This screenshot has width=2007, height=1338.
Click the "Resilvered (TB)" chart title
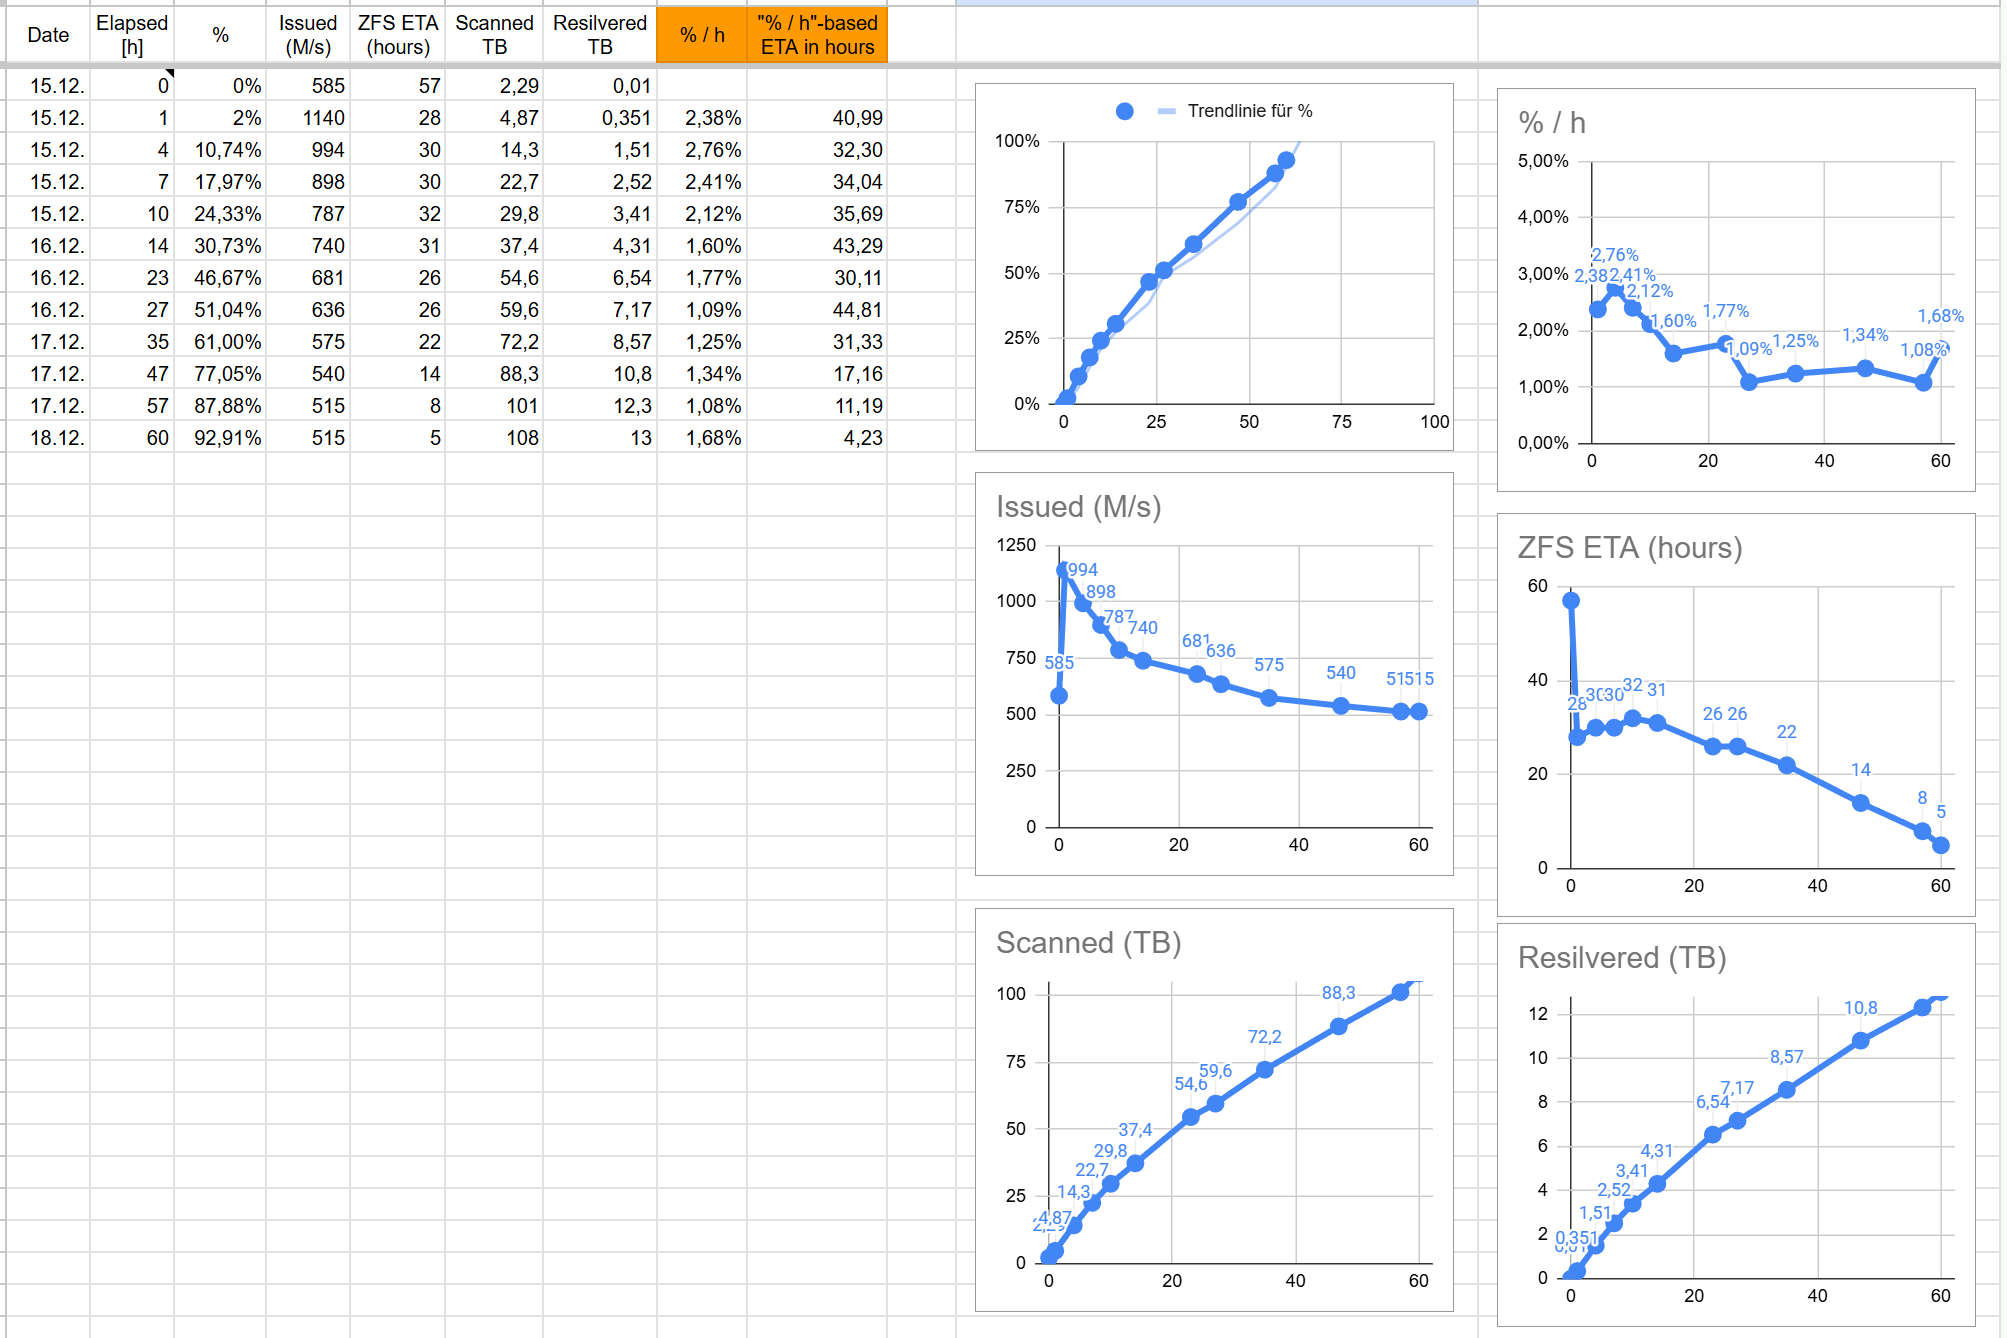point(1621,958)
